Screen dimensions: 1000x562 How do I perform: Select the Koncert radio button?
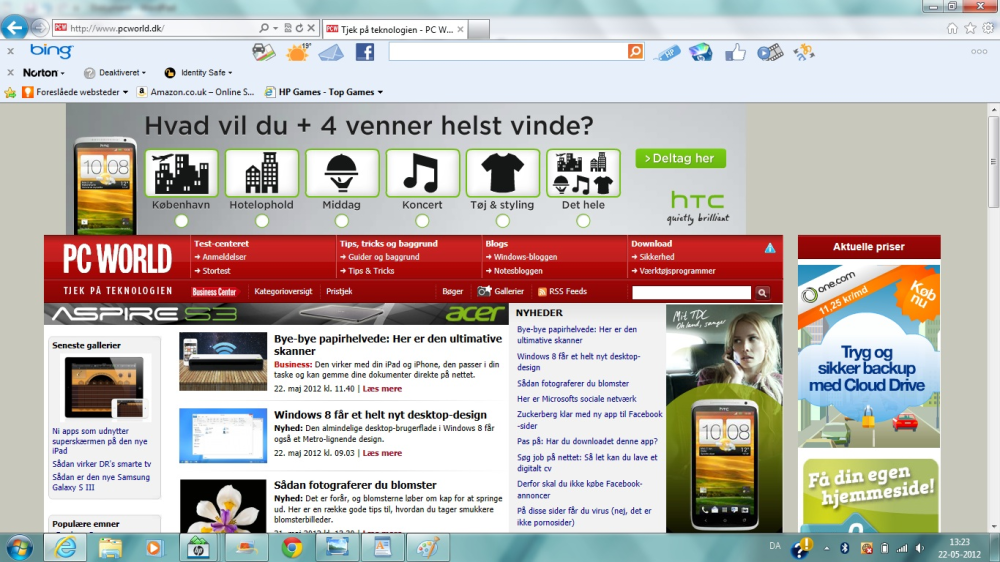[422, 221]
